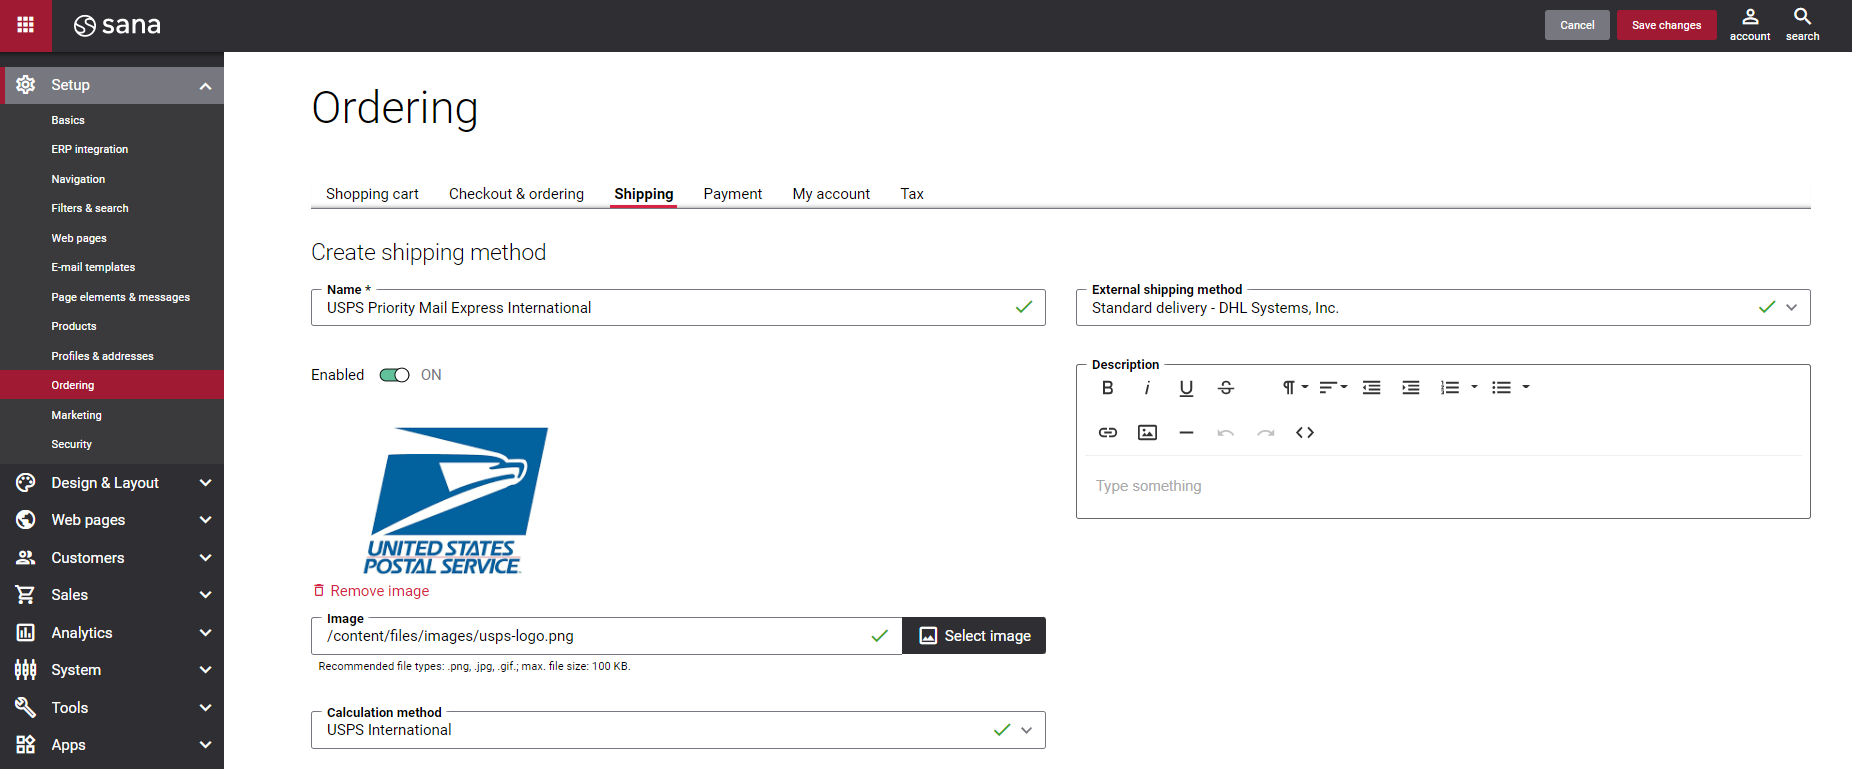Viewport: 1852px width, 769px height.
Task: Click the Design & Layout palette icon
Action: (x=26, y=483)
